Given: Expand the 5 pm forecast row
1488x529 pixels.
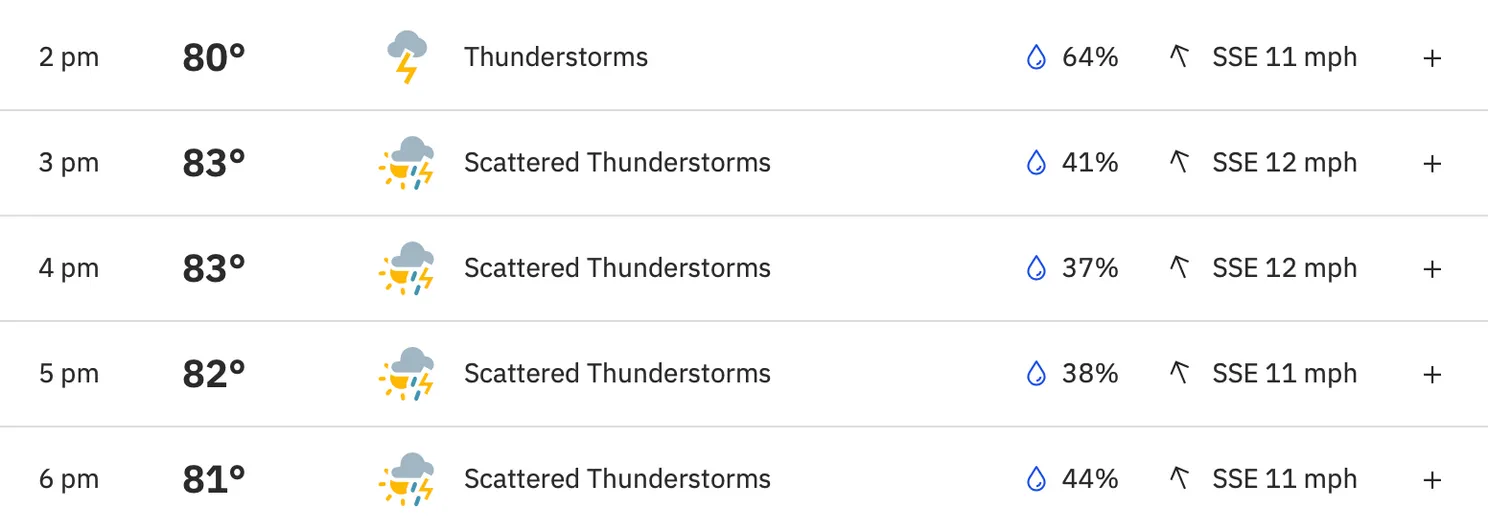Looking at the screenshot, I should pos(1432,375).
